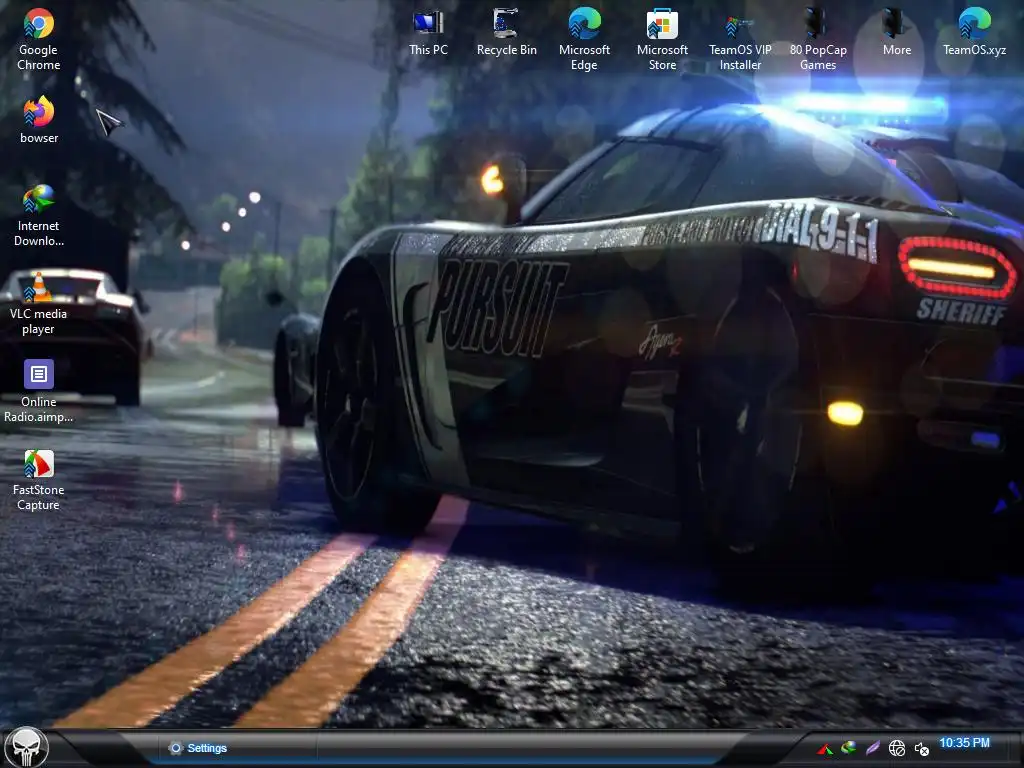Select the More desktop icon
The image size is (1024, 768).
pyautogui.click(x=896, y=33)
